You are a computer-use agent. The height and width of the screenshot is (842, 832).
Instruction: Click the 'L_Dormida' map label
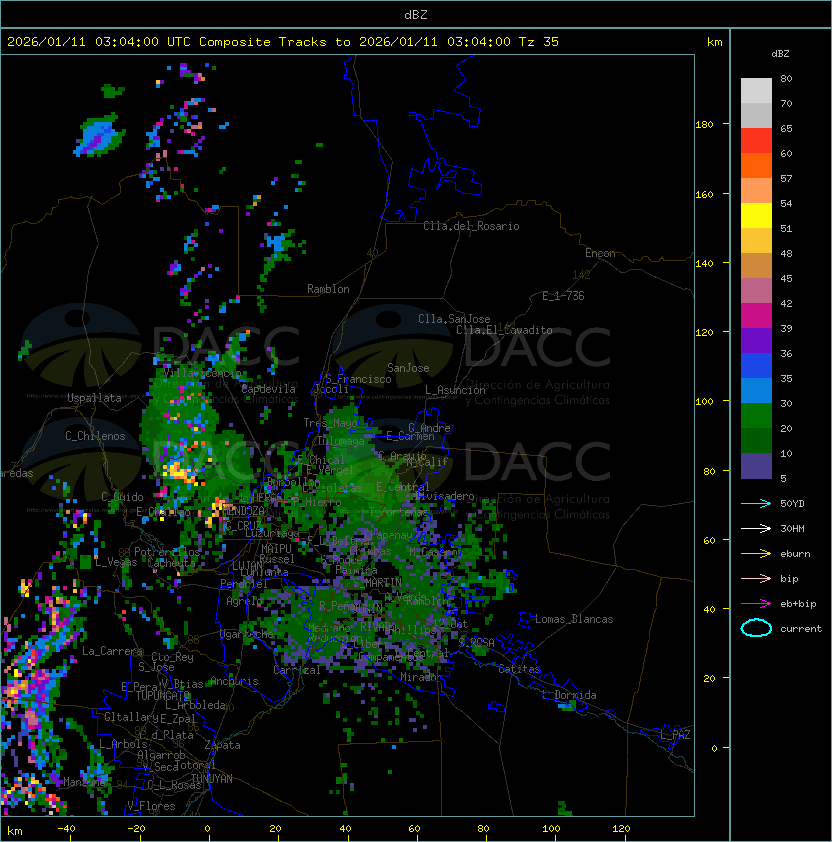pos(569,695)
